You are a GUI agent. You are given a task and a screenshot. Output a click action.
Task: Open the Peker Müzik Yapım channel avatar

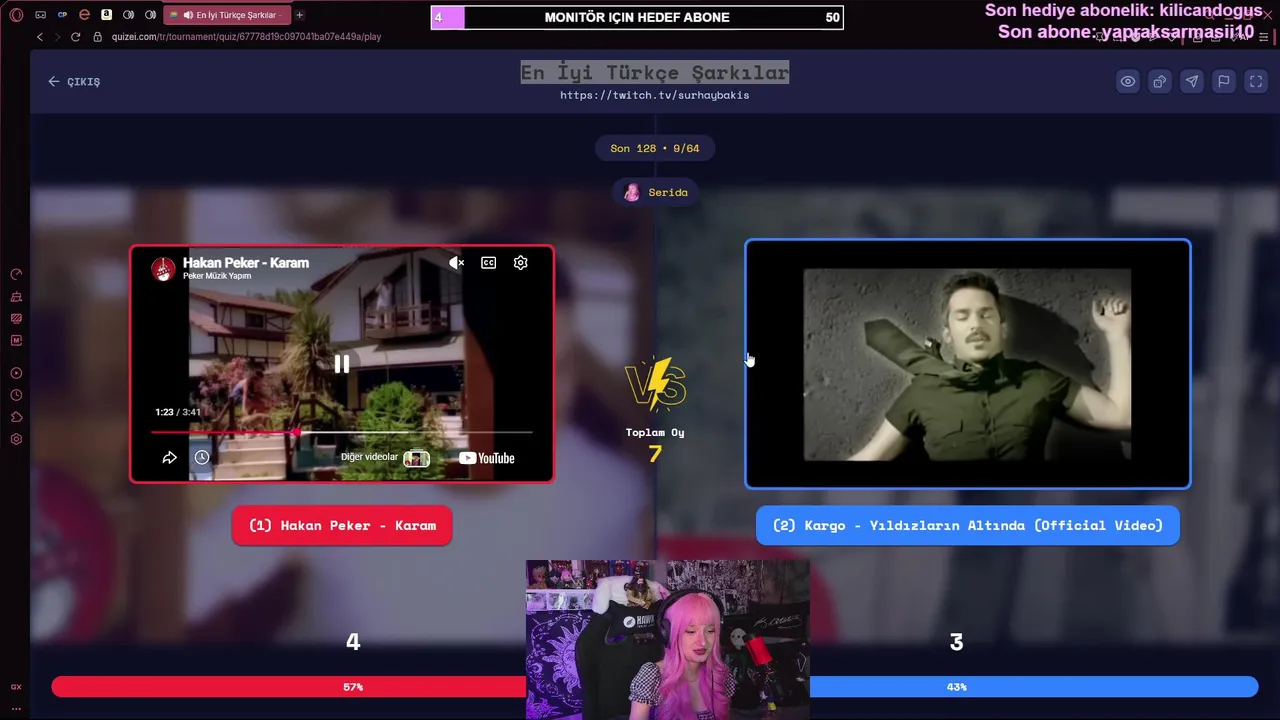point(163,268)
